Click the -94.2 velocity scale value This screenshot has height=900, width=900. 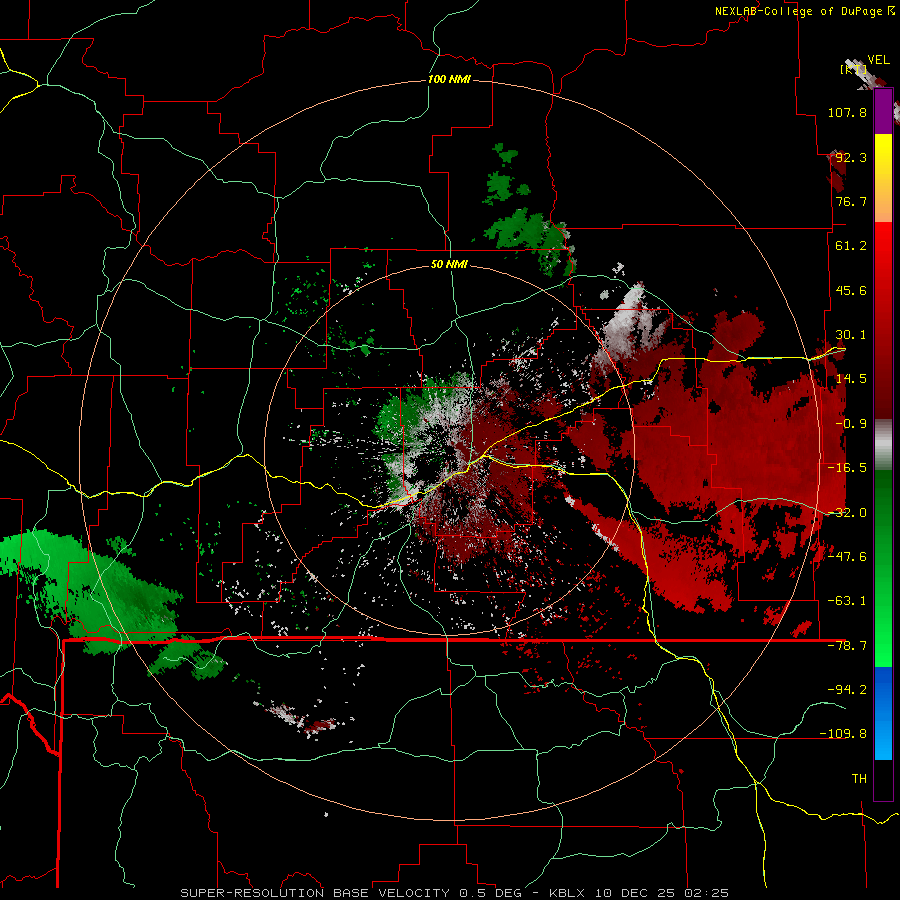pyautogui.click(x=847, y=689)
